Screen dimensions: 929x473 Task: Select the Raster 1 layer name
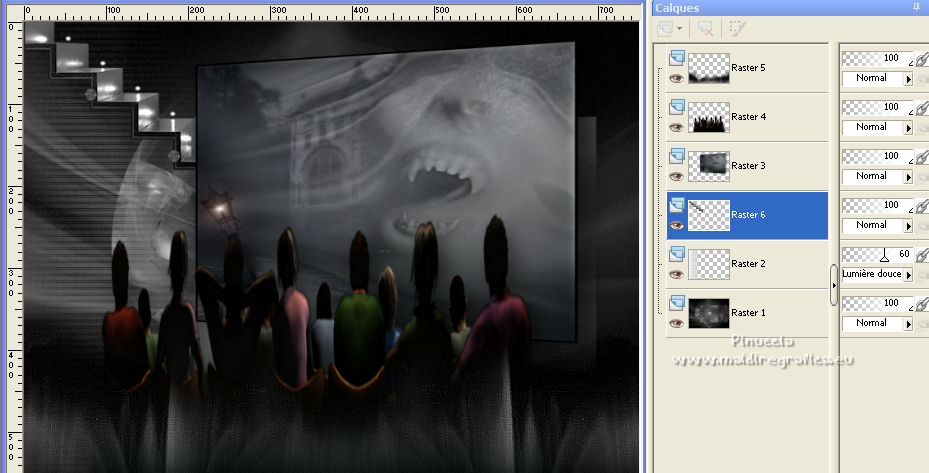pos(748,314)
